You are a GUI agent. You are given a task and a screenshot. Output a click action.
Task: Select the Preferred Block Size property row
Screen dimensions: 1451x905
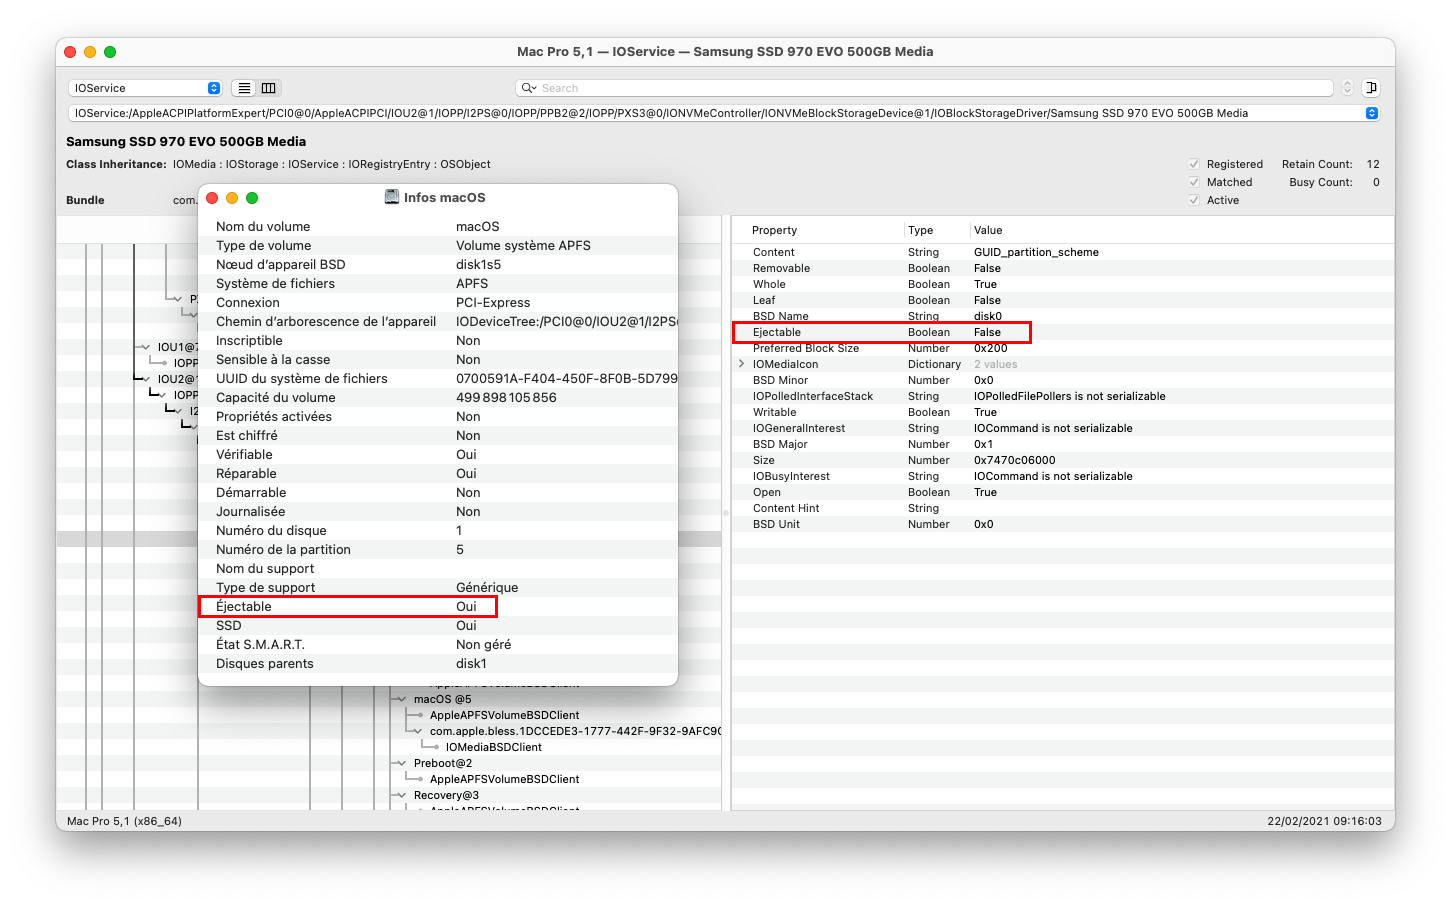click(1063, 348)
